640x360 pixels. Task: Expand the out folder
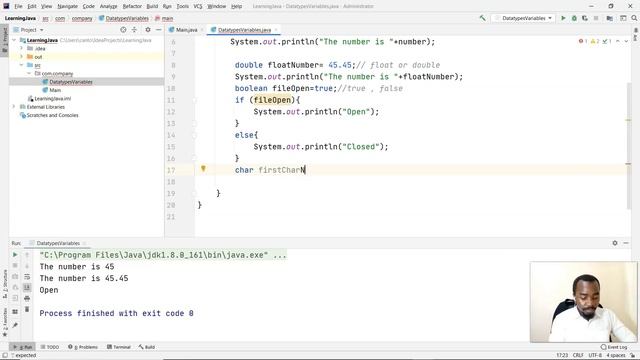[21, 57]
